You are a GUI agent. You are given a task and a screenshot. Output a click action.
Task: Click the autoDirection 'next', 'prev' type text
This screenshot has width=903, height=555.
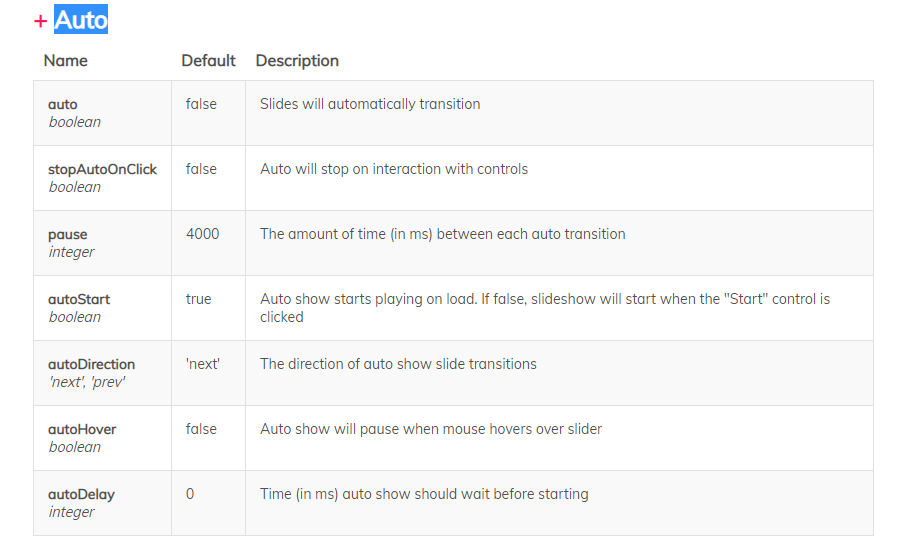tap(87, 382)
